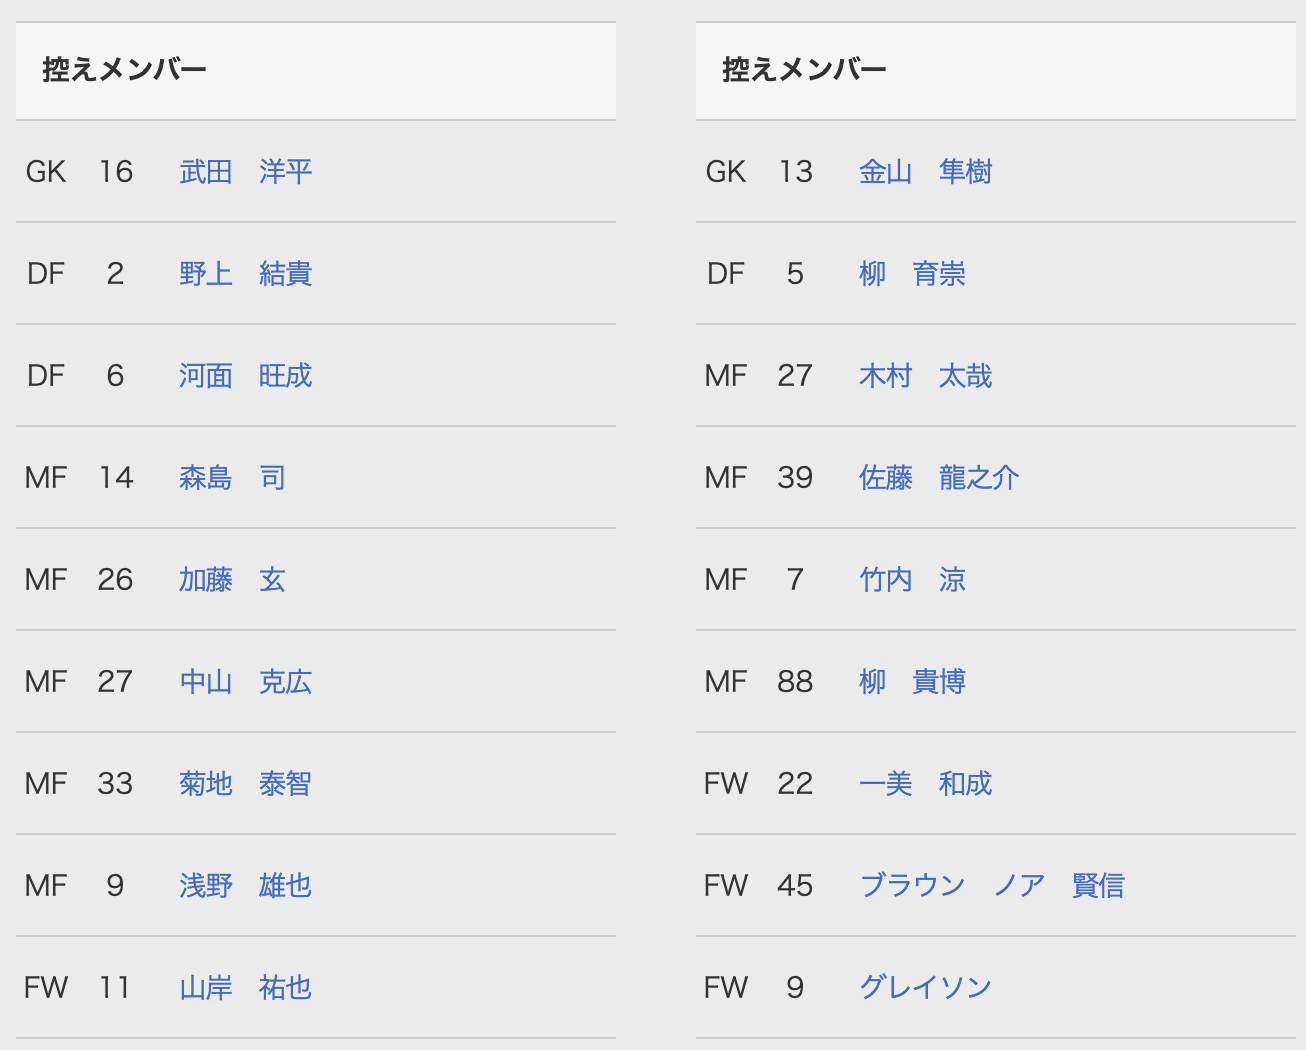Open 一美 和成 player page

(926, 784)
